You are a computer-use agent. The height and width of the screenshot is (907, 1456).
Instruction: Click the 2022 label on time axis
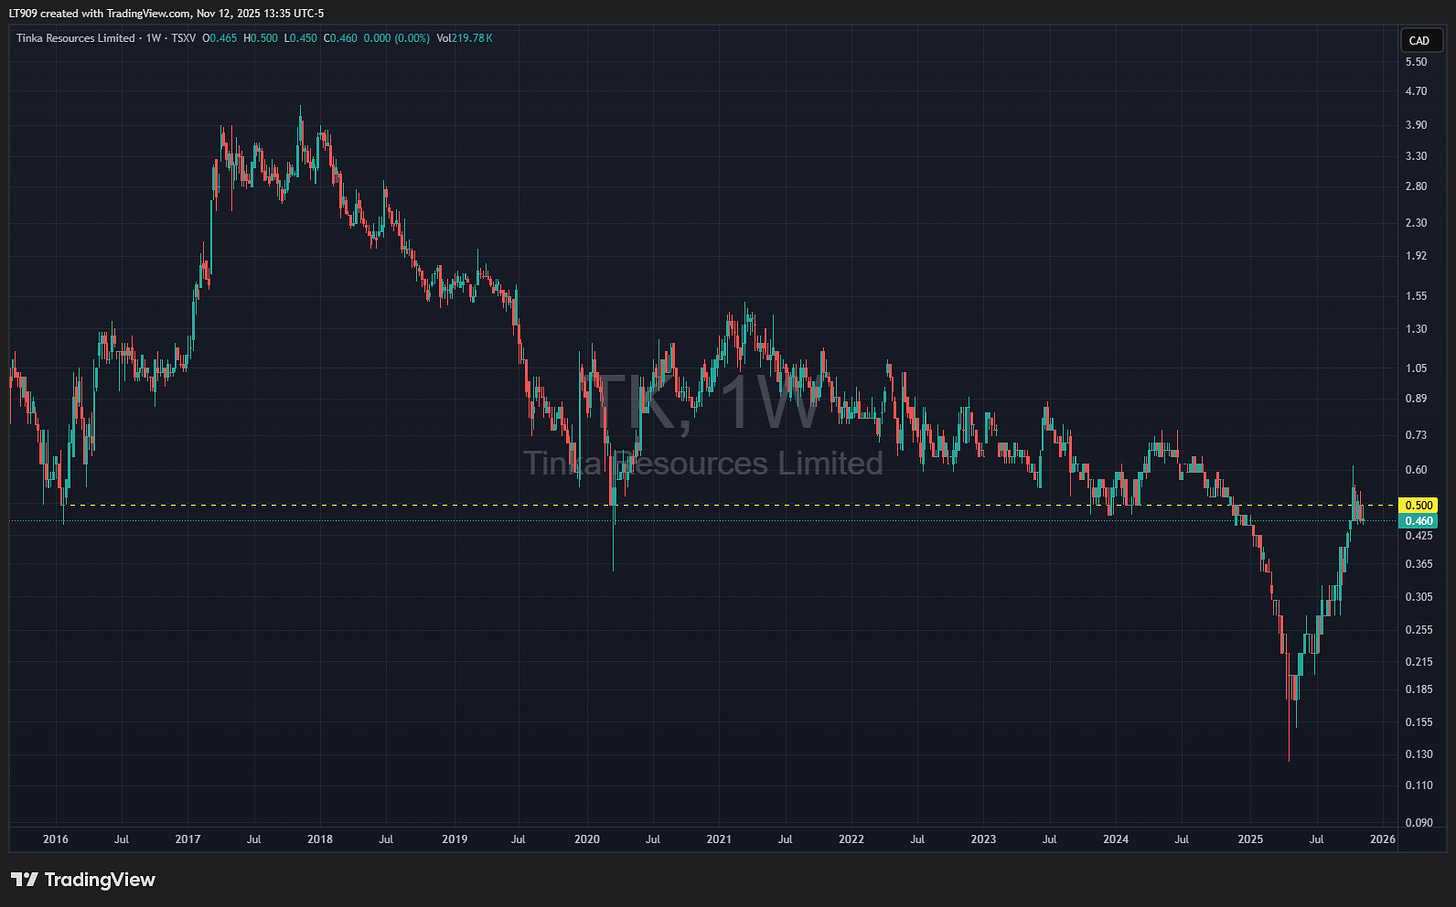click(851, 839)
